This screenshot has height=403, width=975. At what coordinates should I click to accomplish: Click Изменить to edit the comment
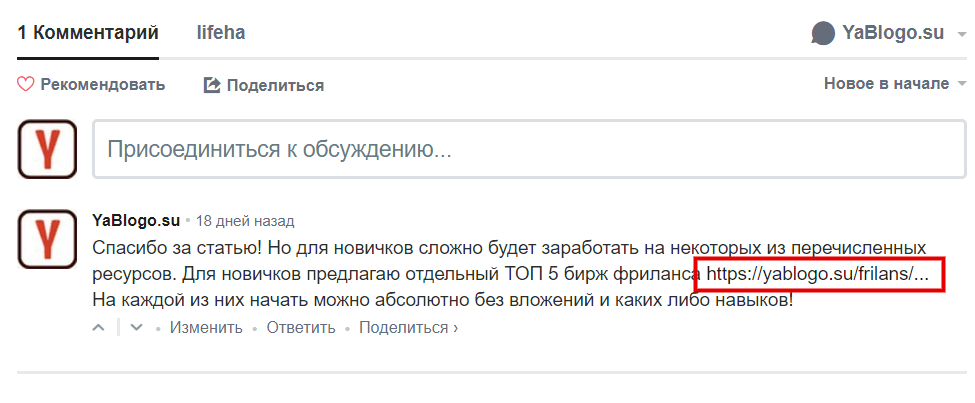point(206,328)
